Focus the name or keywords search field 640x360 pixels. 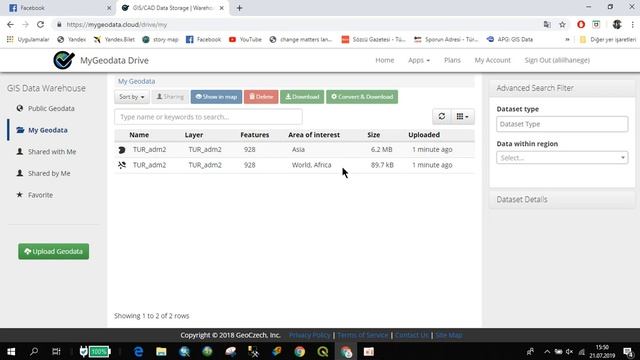point(208,117)
